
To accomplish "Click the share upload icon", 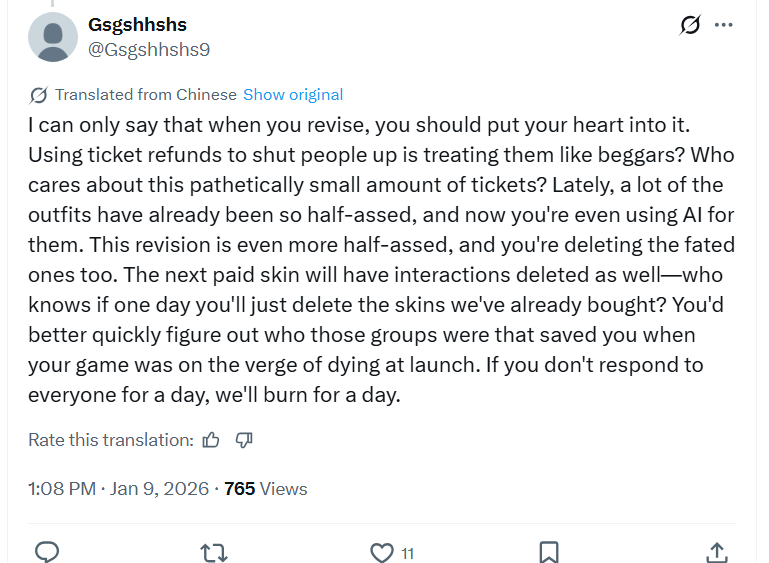I will point(716,551).
